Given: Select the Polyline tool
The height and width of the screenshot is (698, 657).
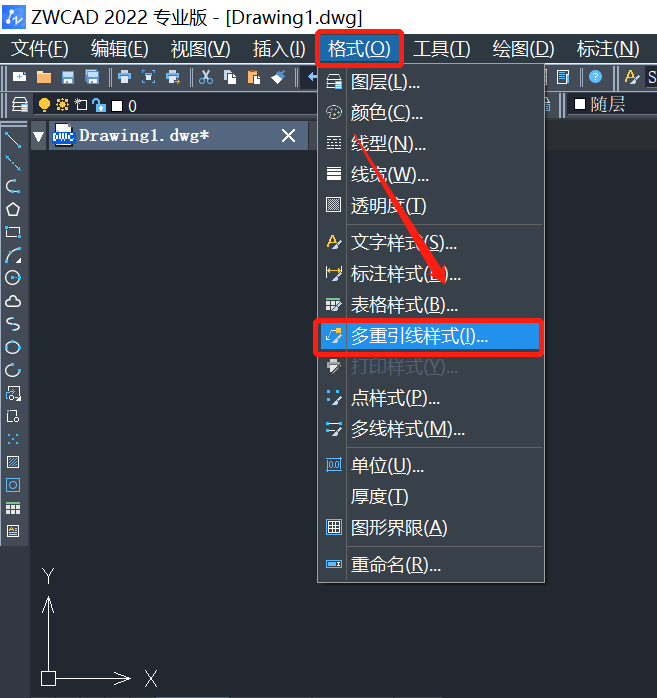Looking at the screenshot, I should [13, 187].
